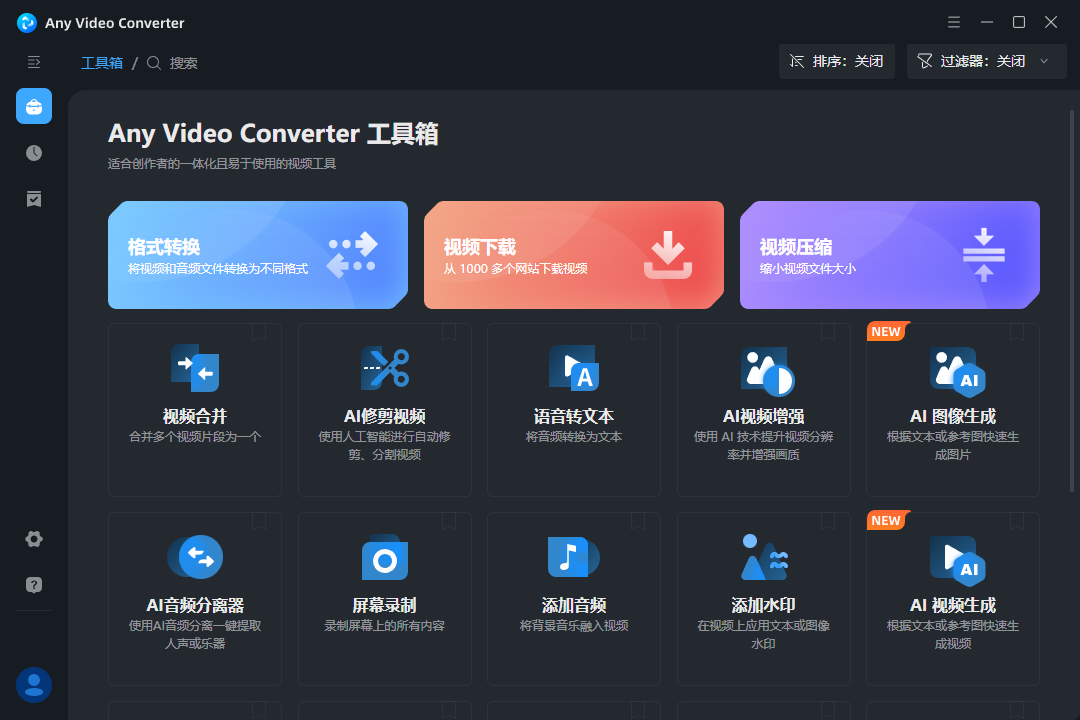Bookmark the AI视频增强 tool
Screen dimensions: 1080x720
[x=828, y=332]
